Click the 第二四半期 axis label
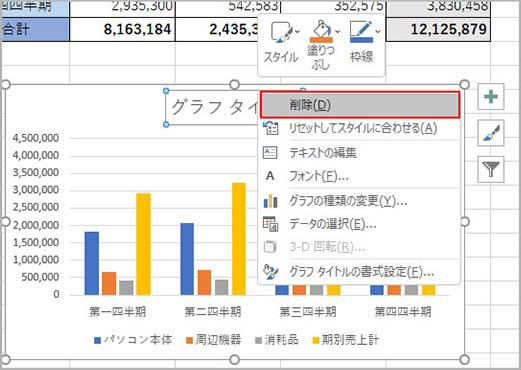The height and width of the screenshot is (370, 521). click(213, 312)
